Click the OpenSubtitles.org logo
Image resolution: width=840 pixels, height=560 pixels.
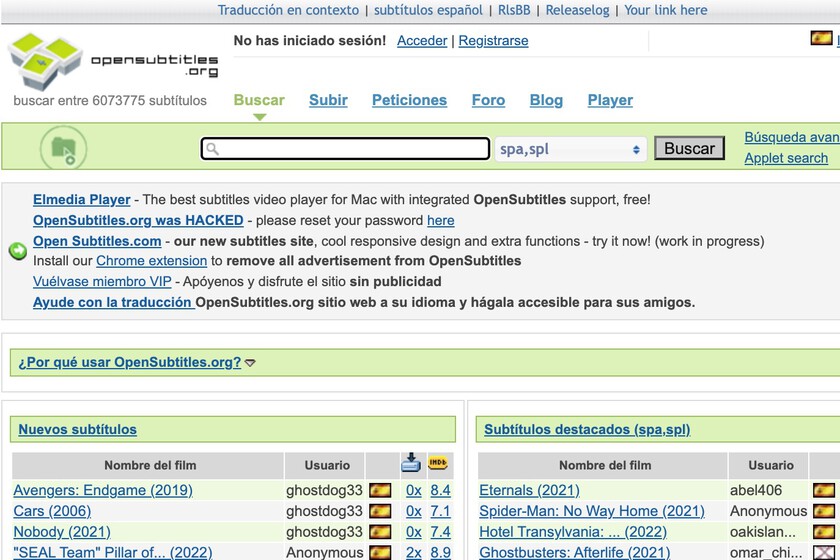click(x=113, y=62)
